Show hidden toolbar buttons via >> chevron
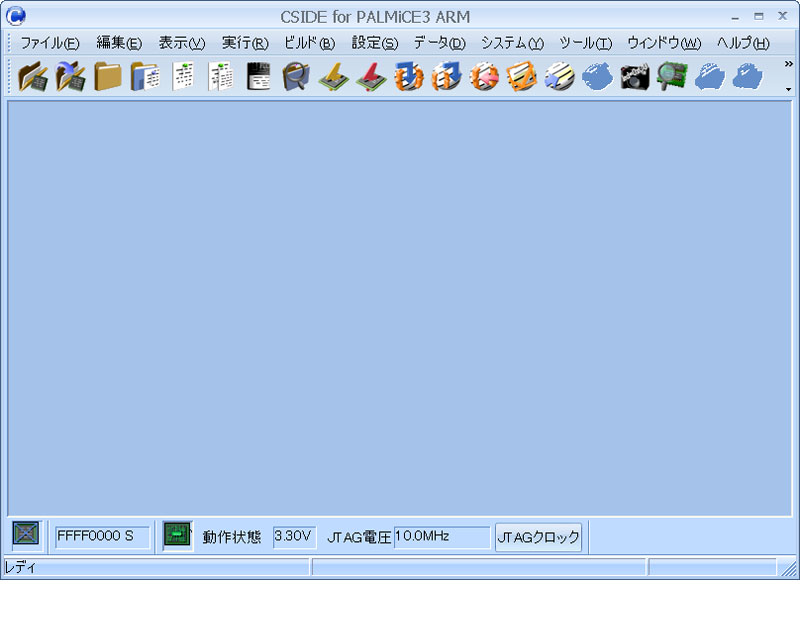800x630 pixels. 788,64
